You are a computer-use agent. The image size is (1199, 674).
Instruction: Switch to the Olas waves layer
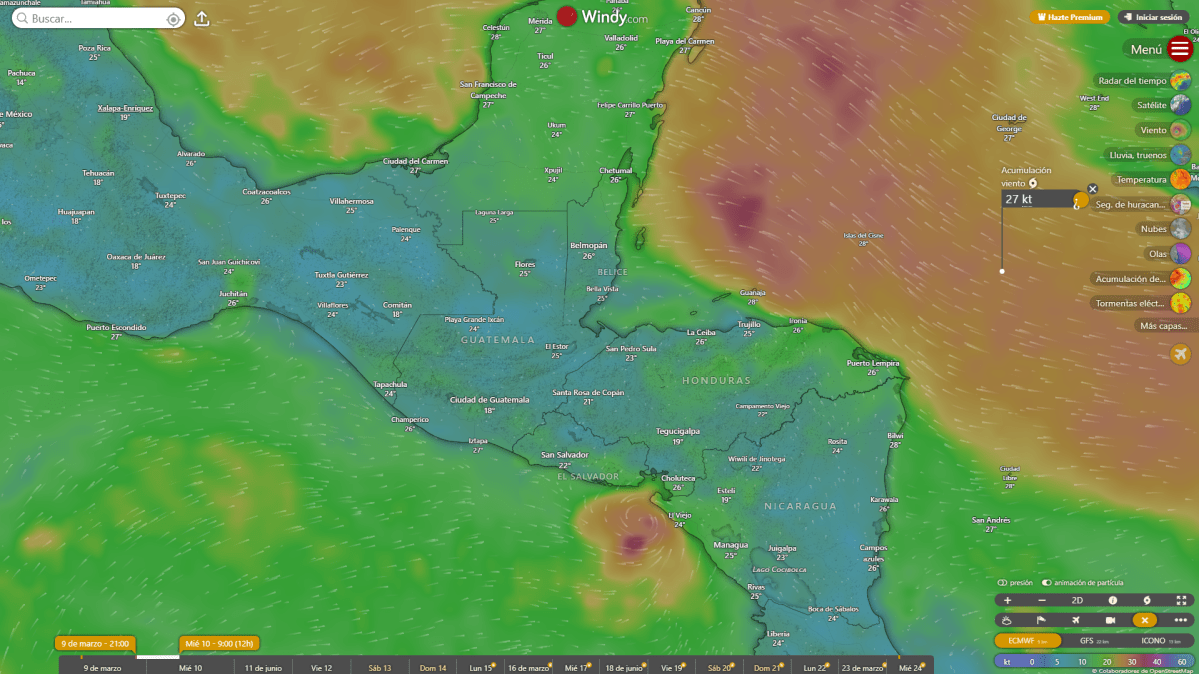(x=1168, y=253)
